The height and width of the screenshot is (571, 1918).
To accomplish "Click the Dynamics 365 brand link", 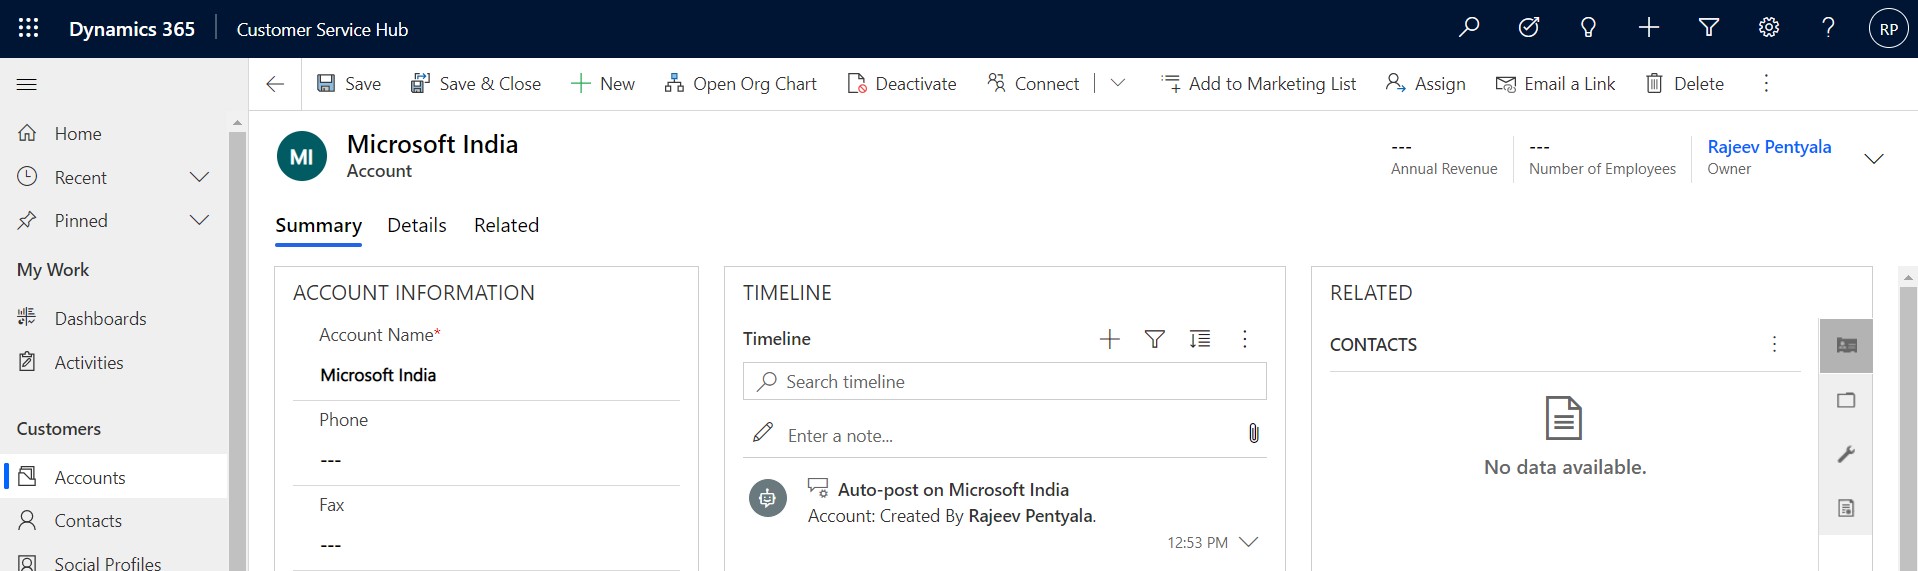I will pos(132,29).
